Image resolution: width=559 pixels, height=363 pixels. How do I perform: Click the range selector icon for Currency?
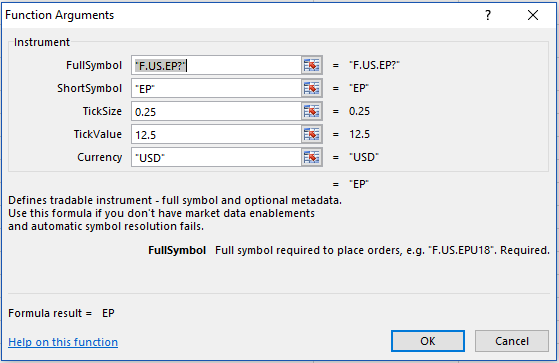coord(312,157)
